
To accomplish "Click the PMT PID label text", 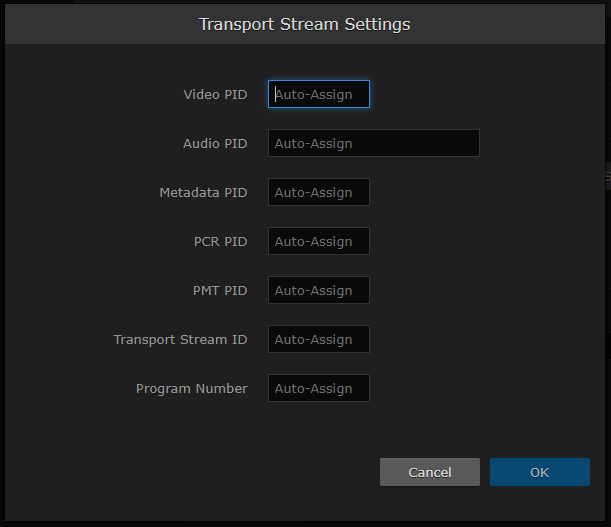I will [x=220, y=291].
